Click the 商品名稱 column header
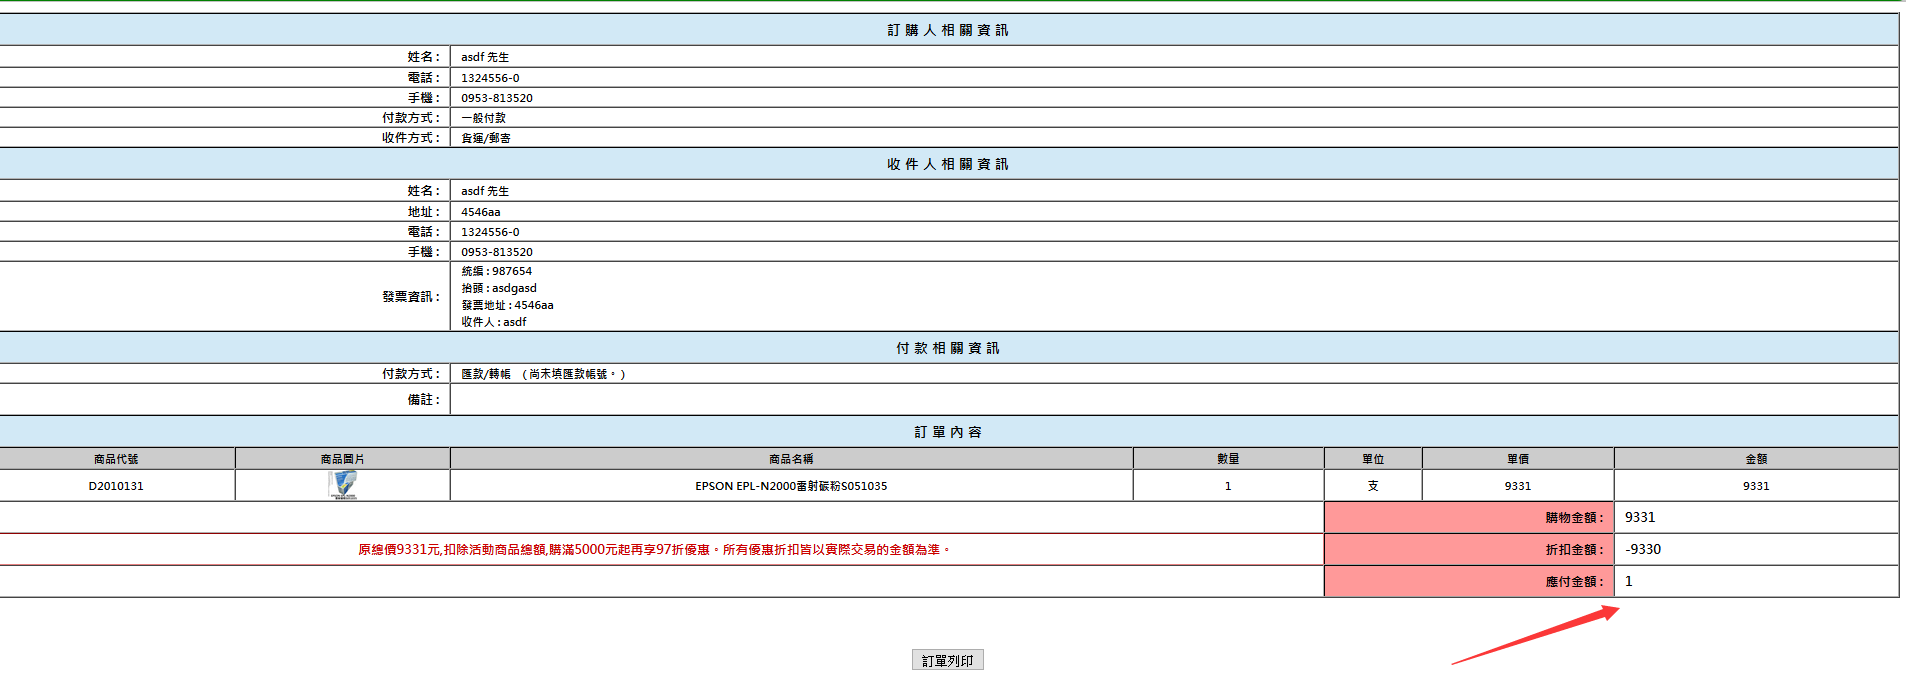Screen dimensions: 1906x697 click(791, 459)
